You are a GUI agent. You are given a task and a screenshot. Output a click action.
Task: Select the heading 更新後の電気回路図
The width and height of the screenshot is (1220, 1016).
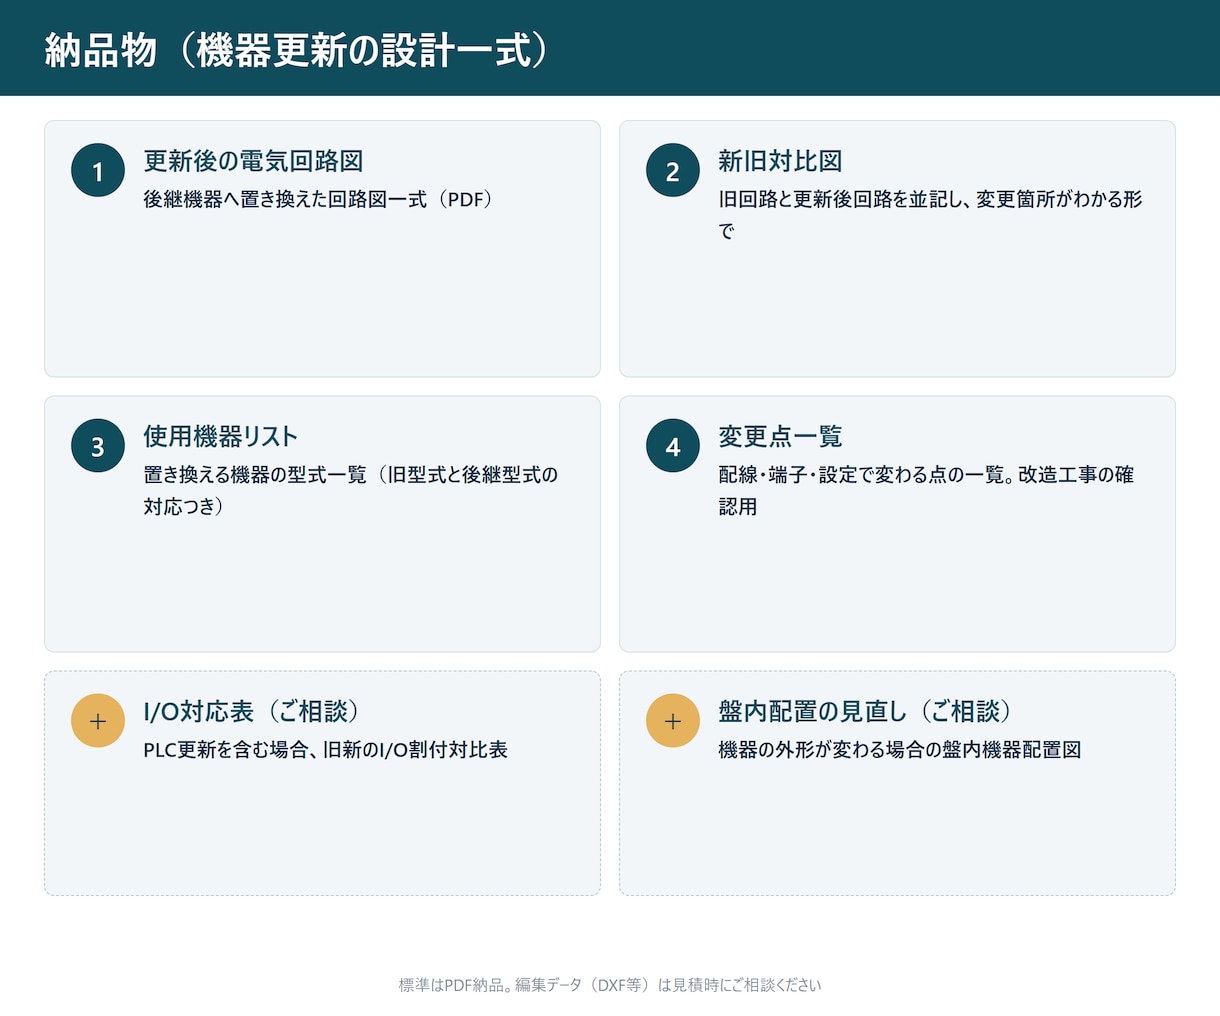click(253, 161)
